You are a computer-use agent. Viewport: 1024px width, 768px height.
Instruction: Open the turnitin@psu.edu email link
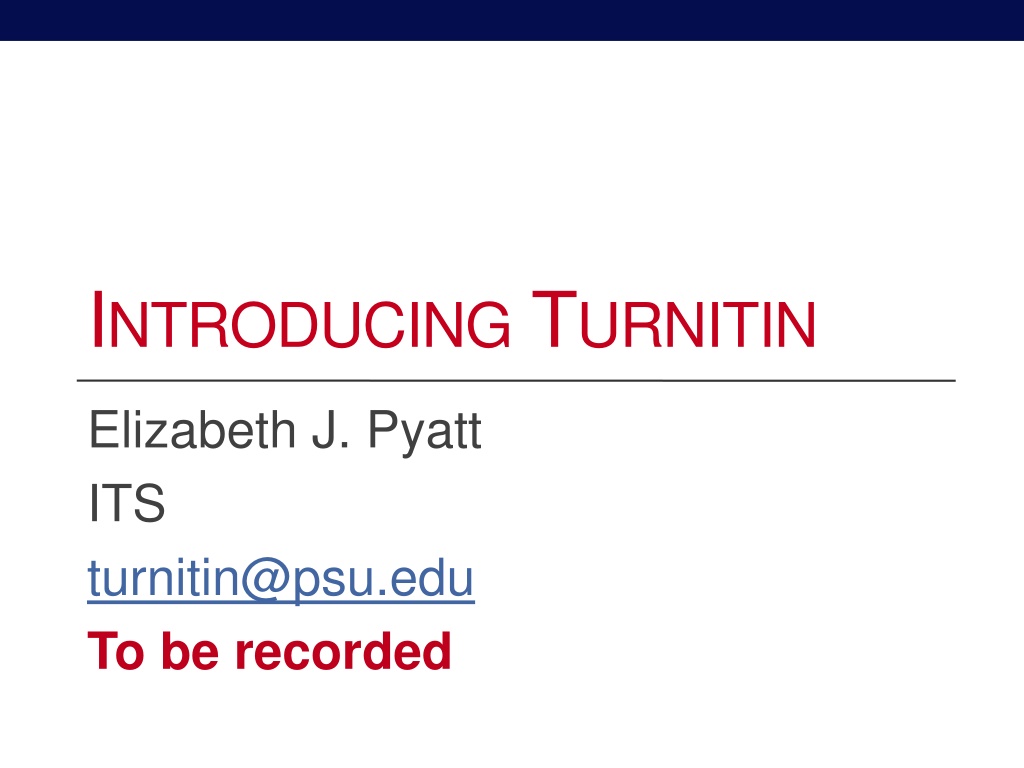click(x=281, y=579)
